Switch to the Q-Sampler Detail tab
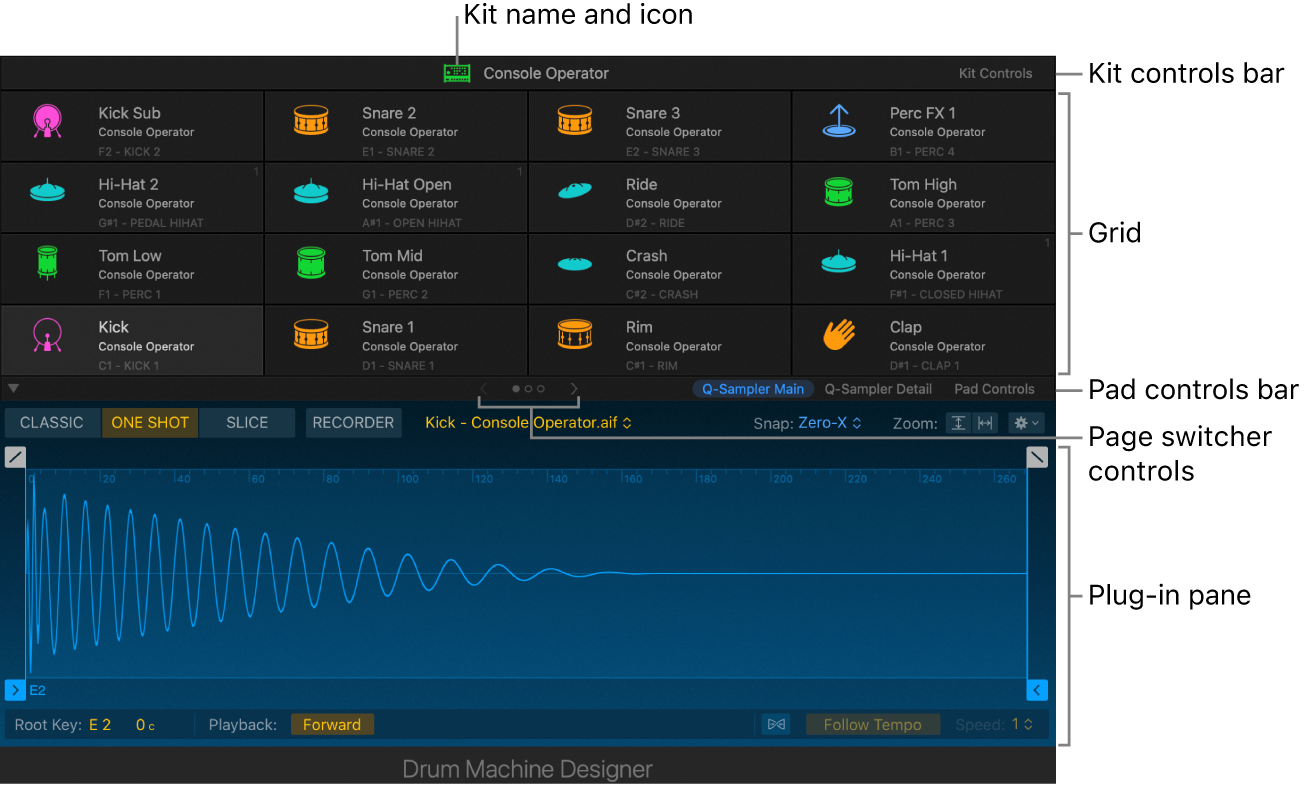The width and height of the screenshot is (1306, 786). click(x=878, y=389)
